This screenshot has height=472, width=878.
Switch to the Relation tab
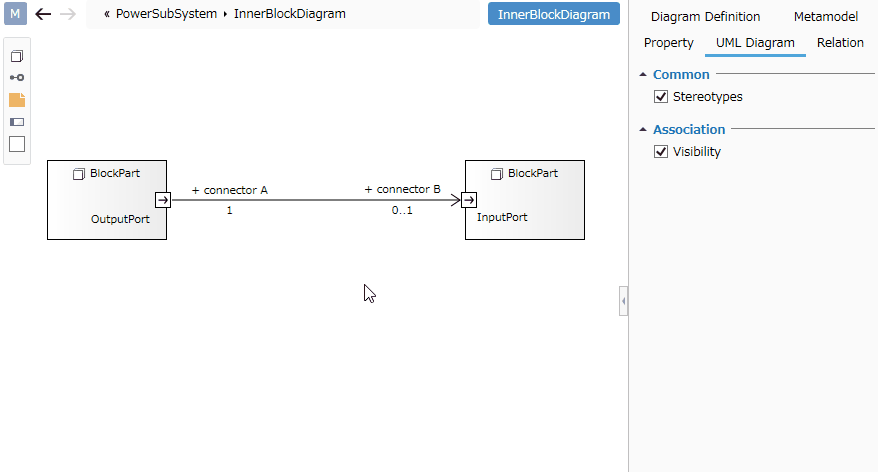[840, 43]
